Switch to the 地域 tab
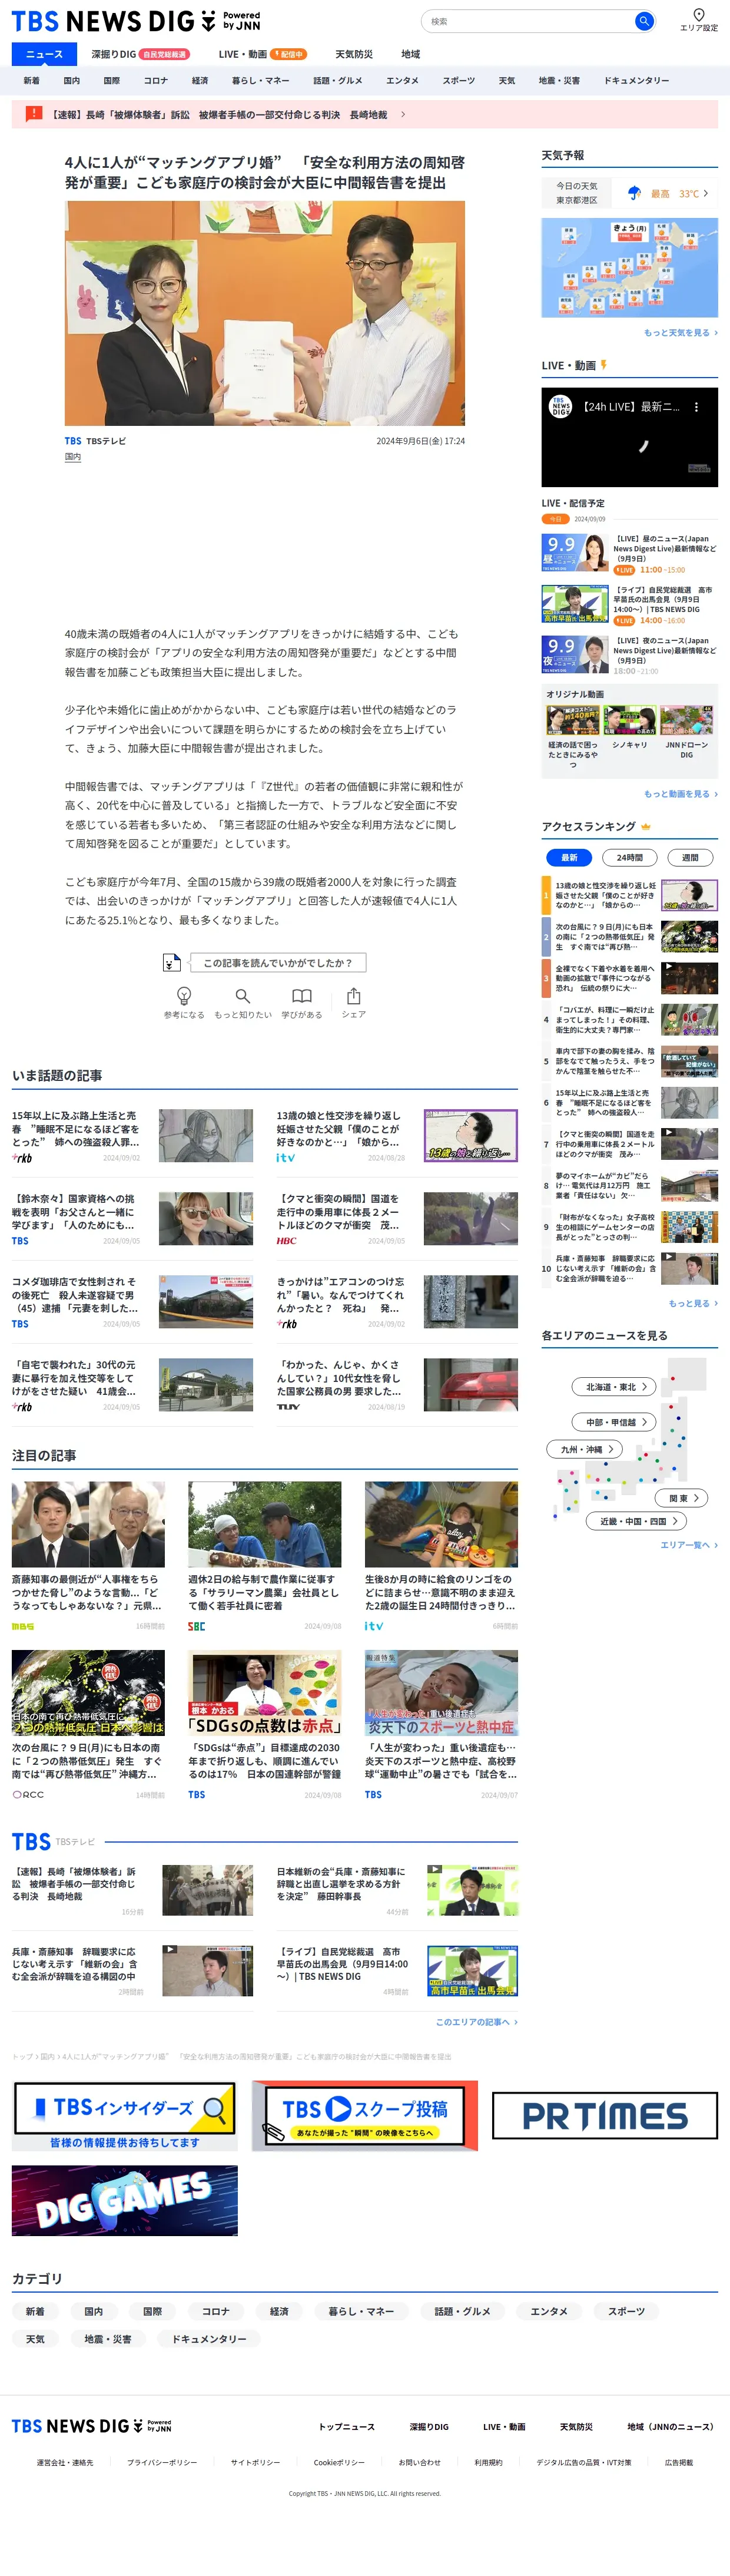 [411, 54]
